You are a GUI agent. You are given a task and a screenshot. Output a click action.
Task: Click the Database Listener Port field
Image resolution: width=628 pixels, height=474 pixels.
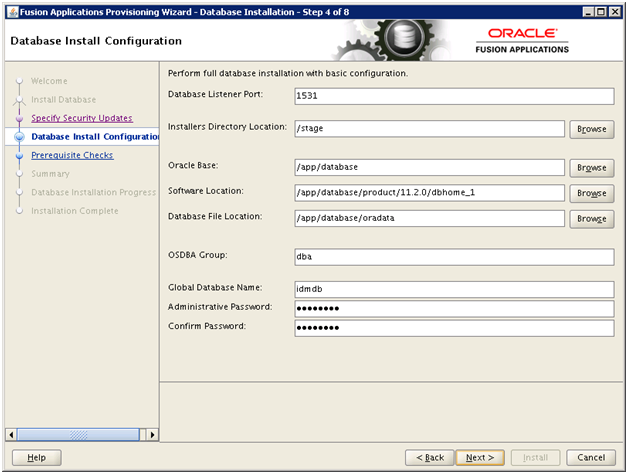pyautogui.click(x=454, y=96)
